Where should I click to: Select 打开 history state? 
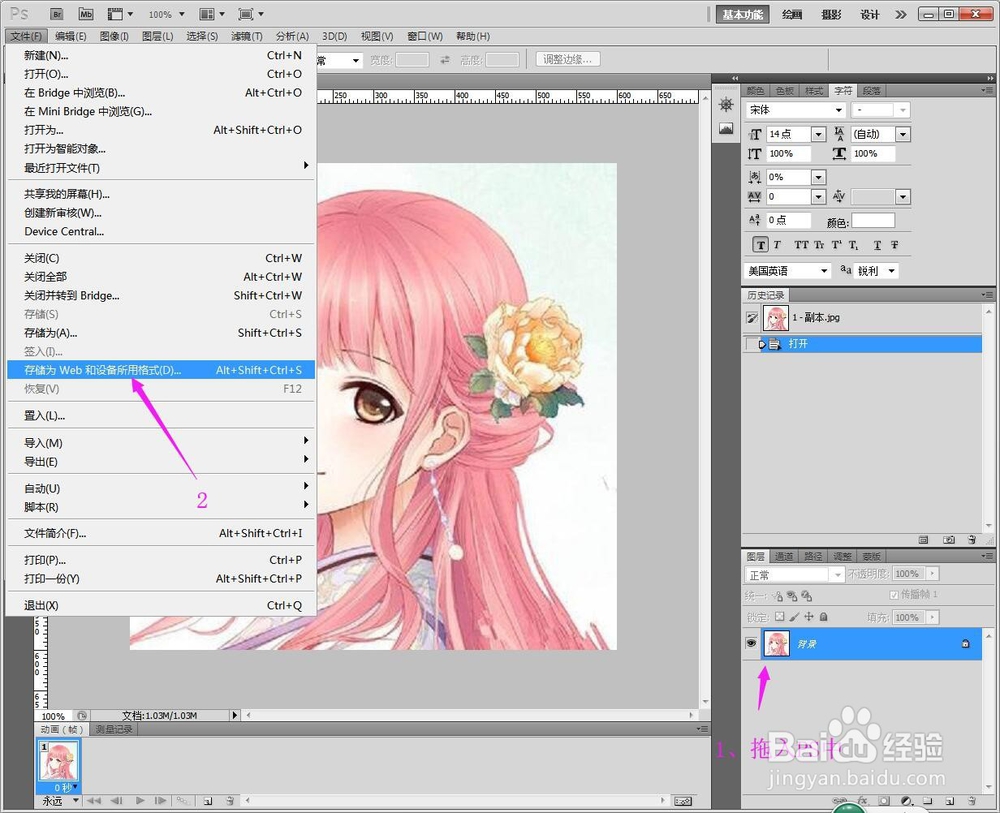pos(862,344)
